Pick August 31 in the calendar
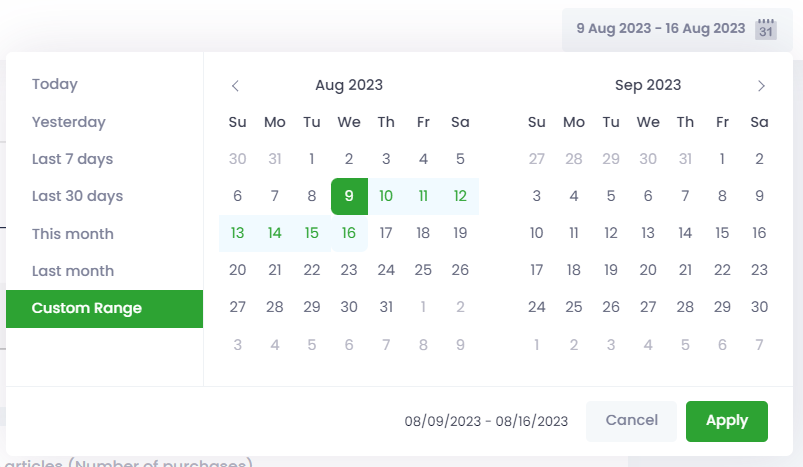803x467 pixels. (x=386, y=307)
